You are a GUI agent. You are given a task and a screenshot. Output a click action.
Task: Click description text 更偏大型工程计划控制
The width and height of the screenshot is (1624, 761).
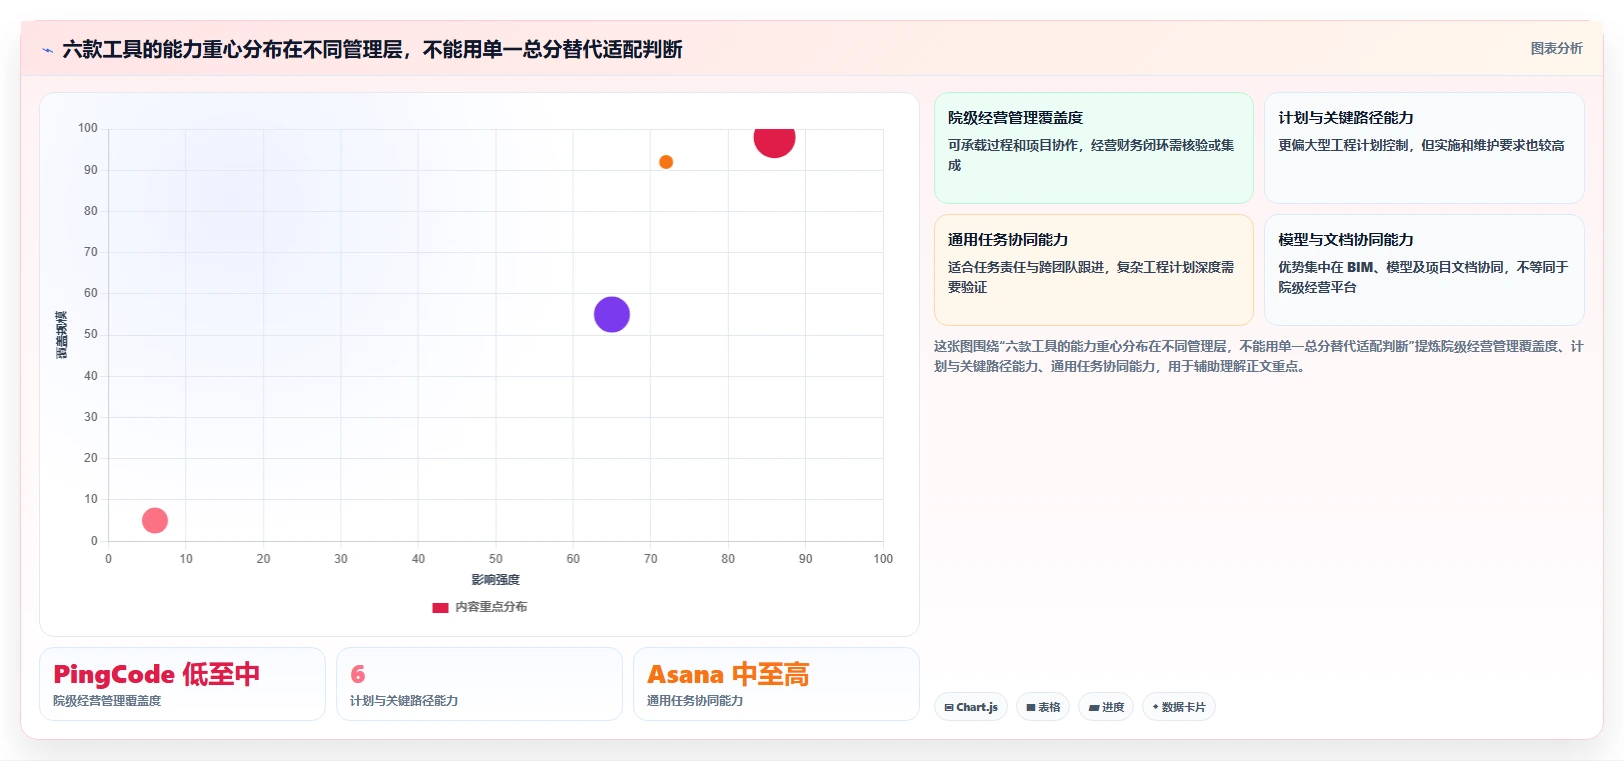pyautogui.click(x=1421, y=145)
